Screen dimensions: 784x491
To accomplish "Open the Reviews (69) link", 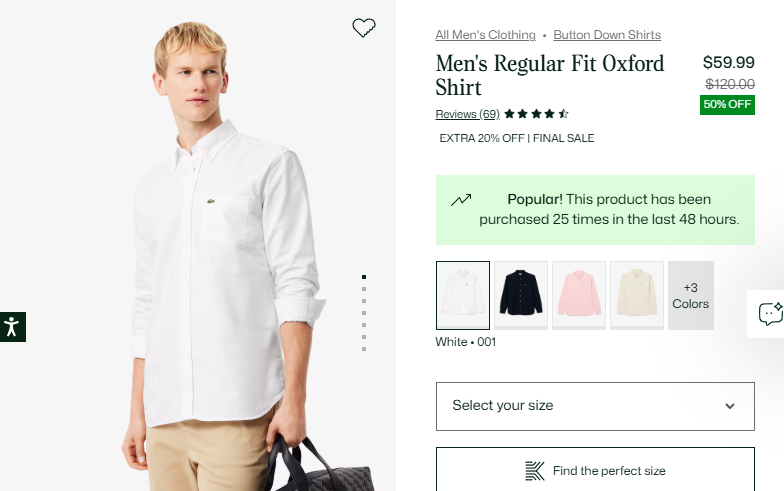I will click(468, 114).
